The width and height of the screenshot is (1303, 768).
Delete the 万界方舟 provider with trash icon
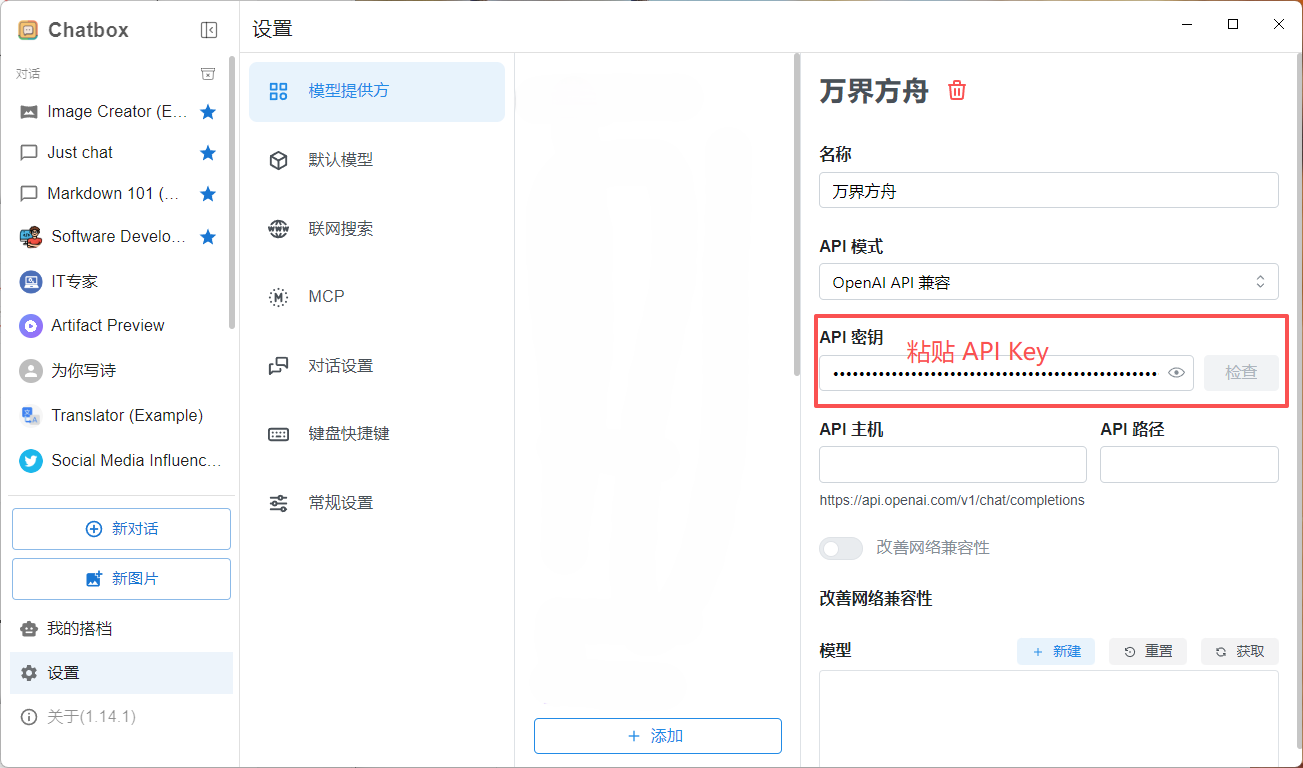pyautogui.click(x=957, y=91)
